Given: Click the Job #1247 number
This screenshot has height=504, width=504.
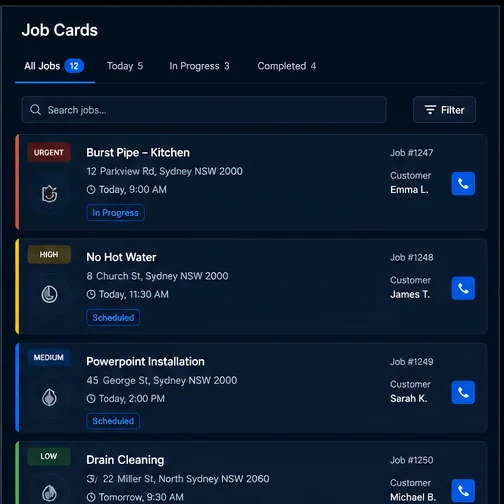Looking at the screenshot, I should tap(412, 153).
